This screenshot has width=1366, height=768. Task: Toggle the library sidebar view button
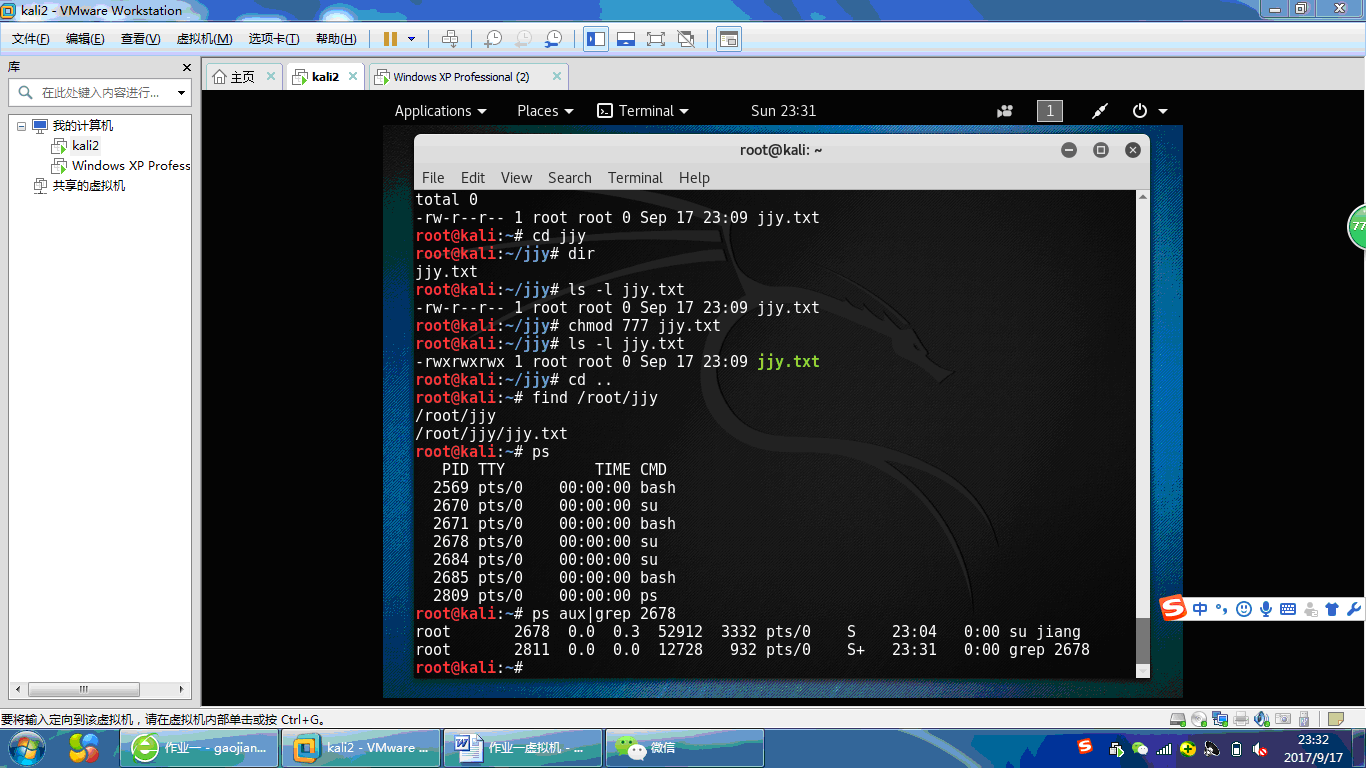pyautogui.click(x=596, y=39)
